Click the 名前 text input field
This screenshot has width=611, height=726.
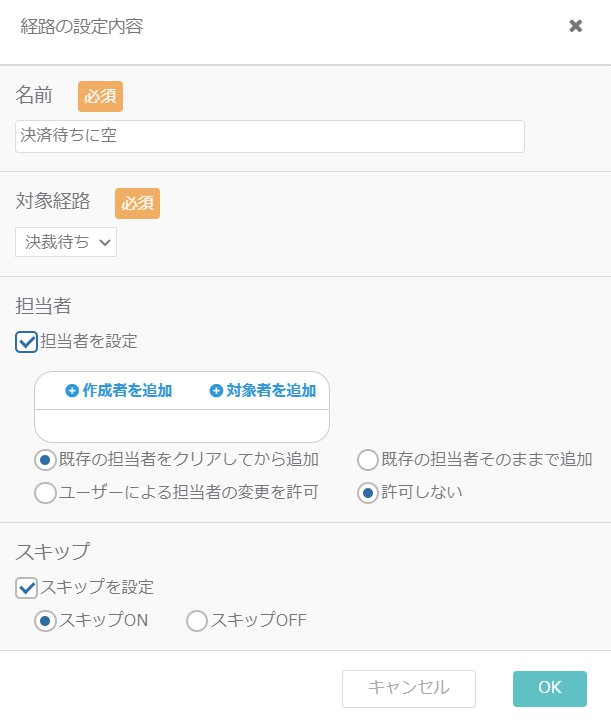coord(270,136)
